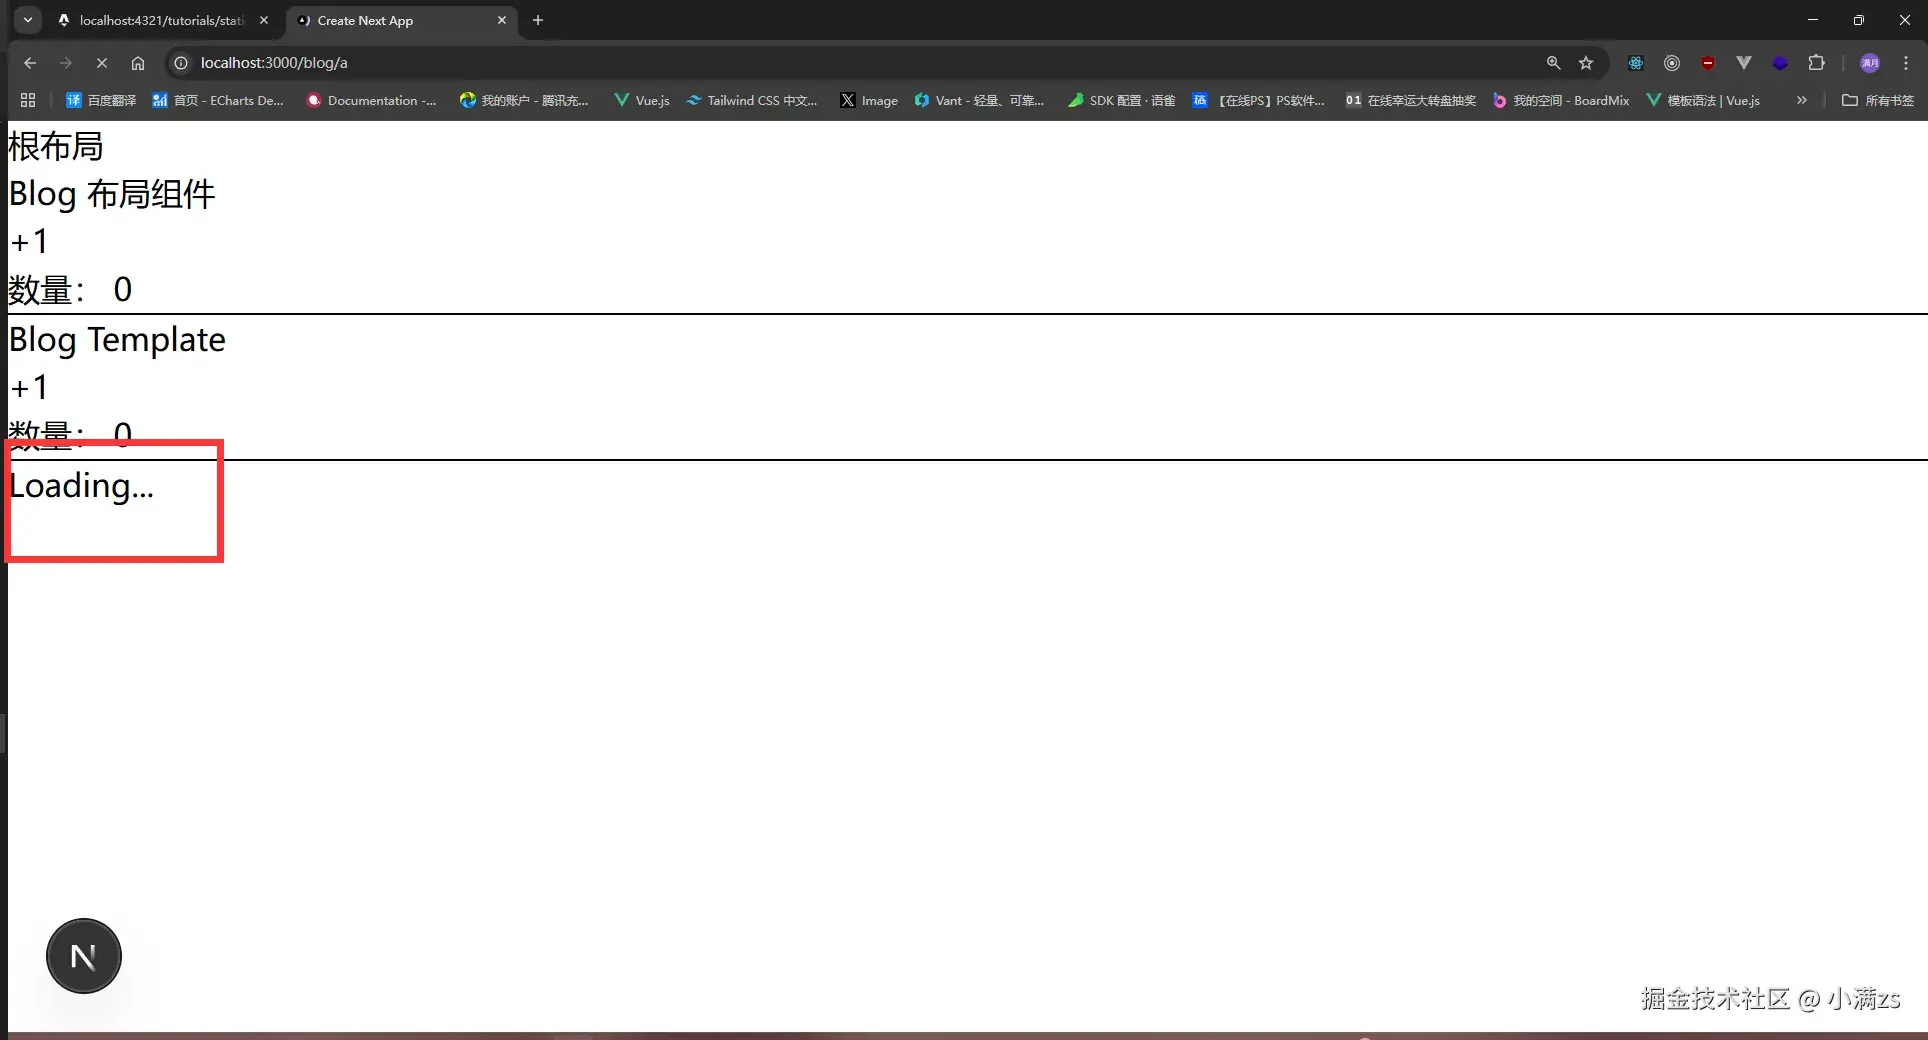
Task: Open the React Developer Tools extension
Action: (x=1636, y=63)
